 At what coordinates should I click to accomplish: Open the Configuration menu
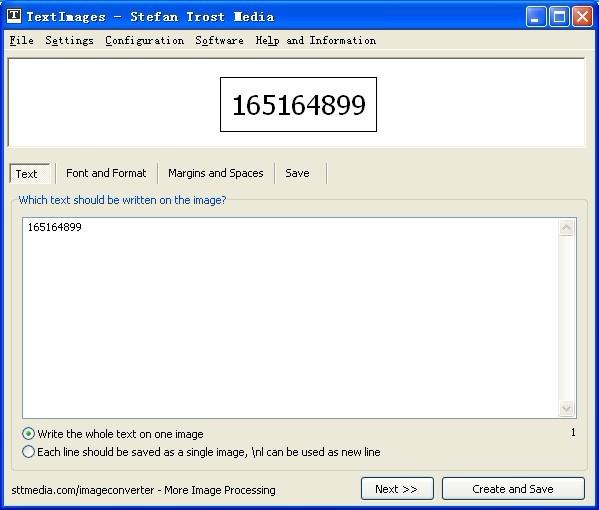[x=144, y=40]
